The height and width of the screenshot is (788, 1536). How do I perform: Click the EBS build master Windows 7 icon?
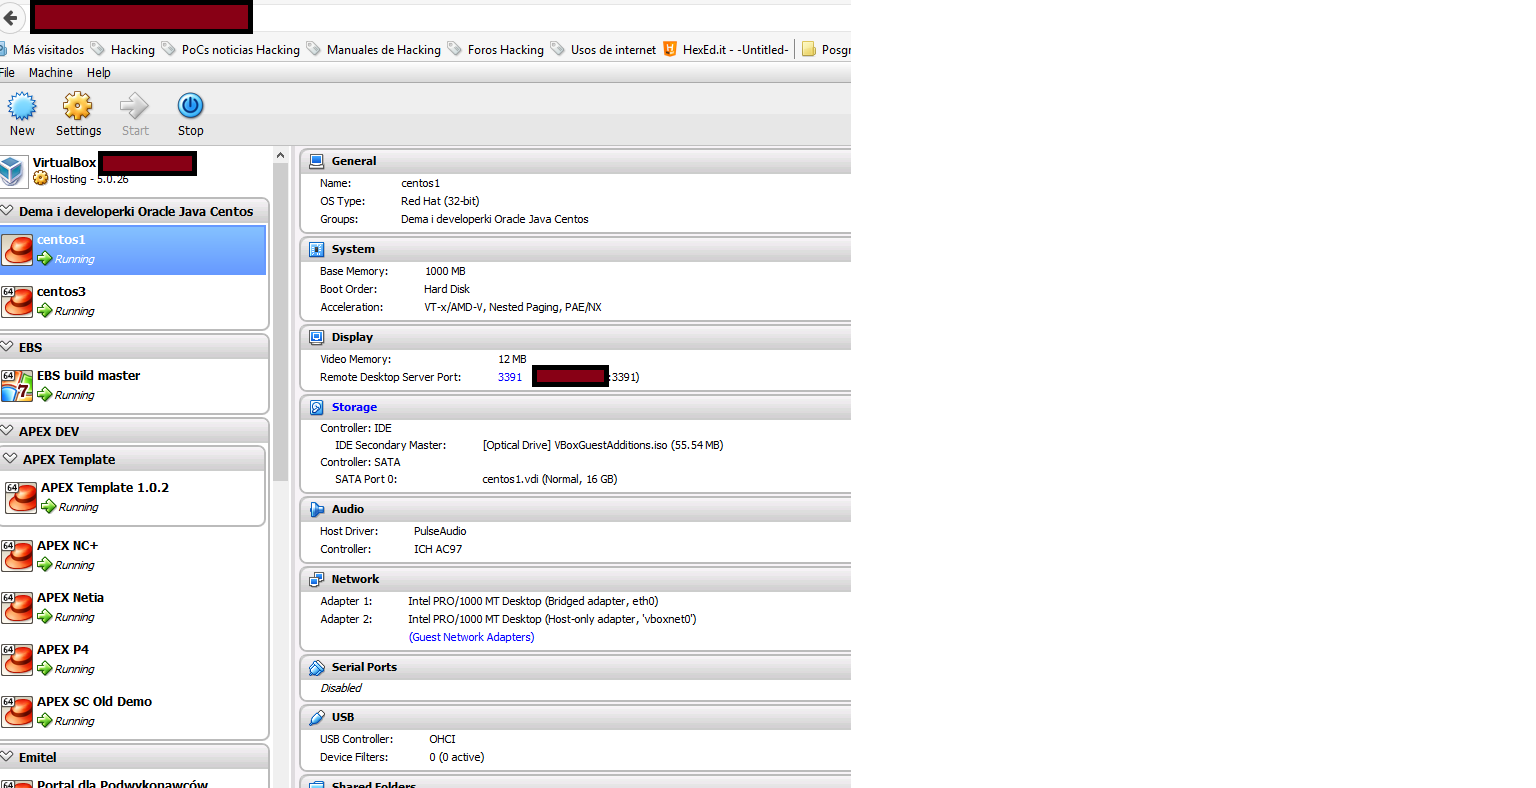coord(17,385)
